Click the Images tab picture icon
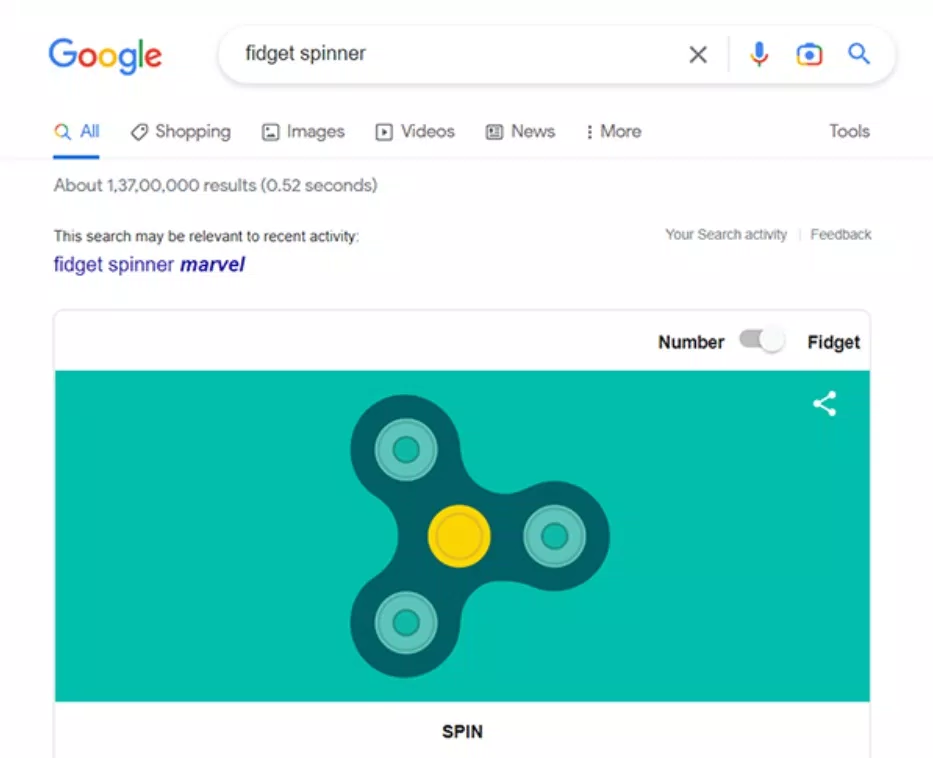The width and height of the screenshot is (933, 758). 269,131
